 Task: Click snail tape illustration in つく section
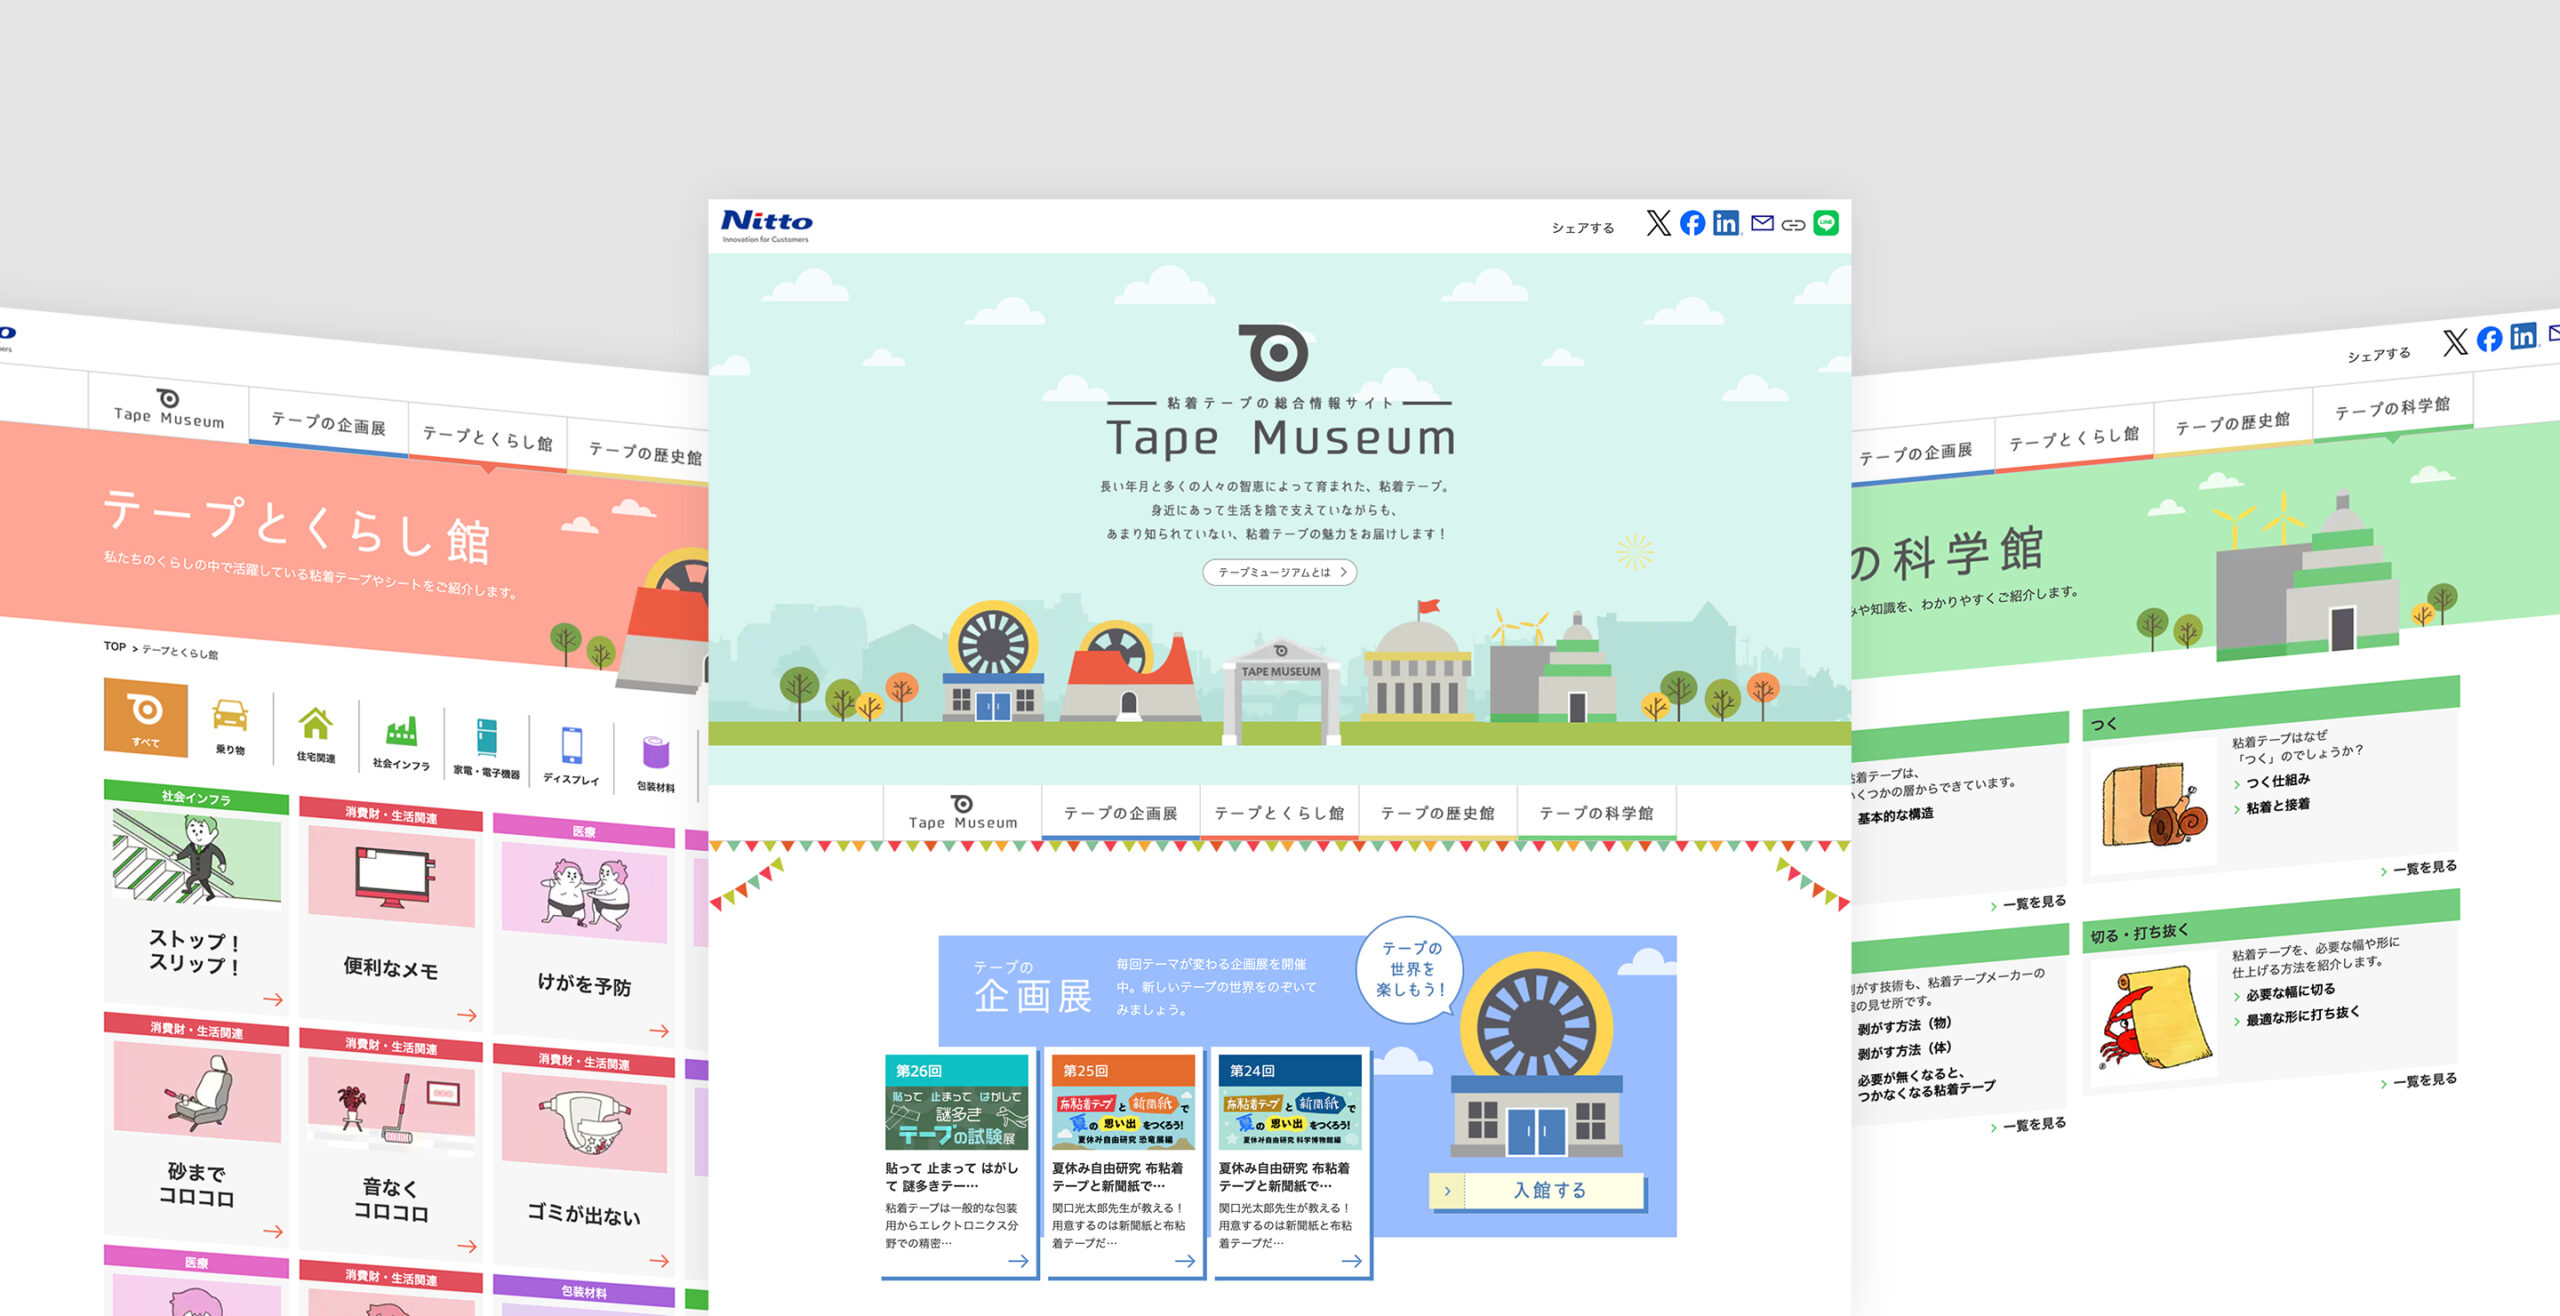(2153, 805)
